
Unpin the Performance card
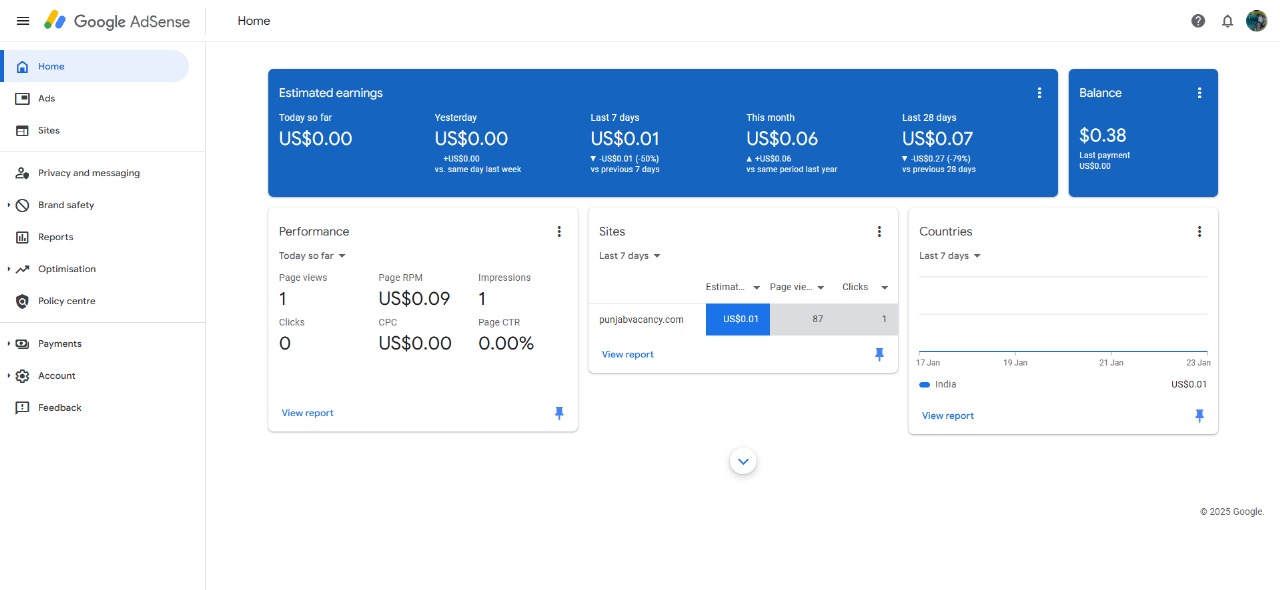(x=559, y=413)
